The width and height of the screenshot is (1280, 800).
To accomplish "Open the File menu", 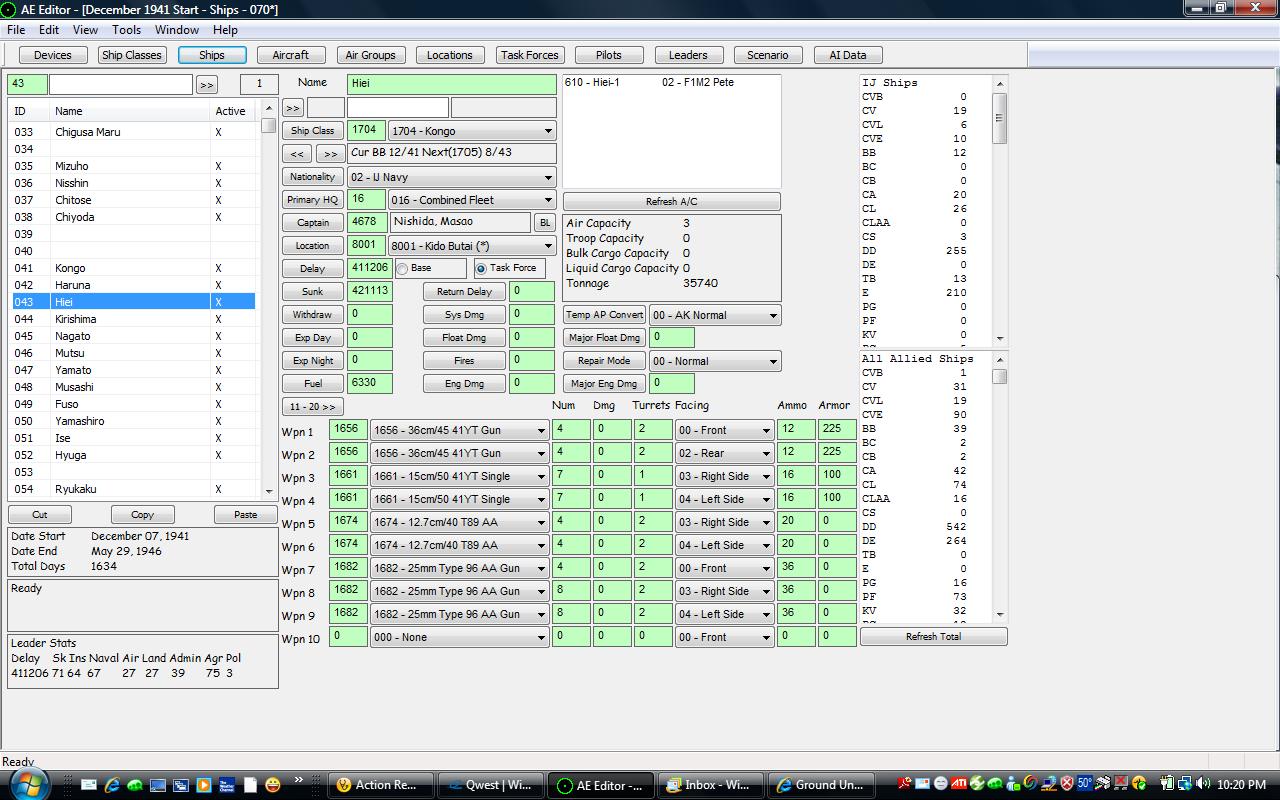I will coord(17,30).
